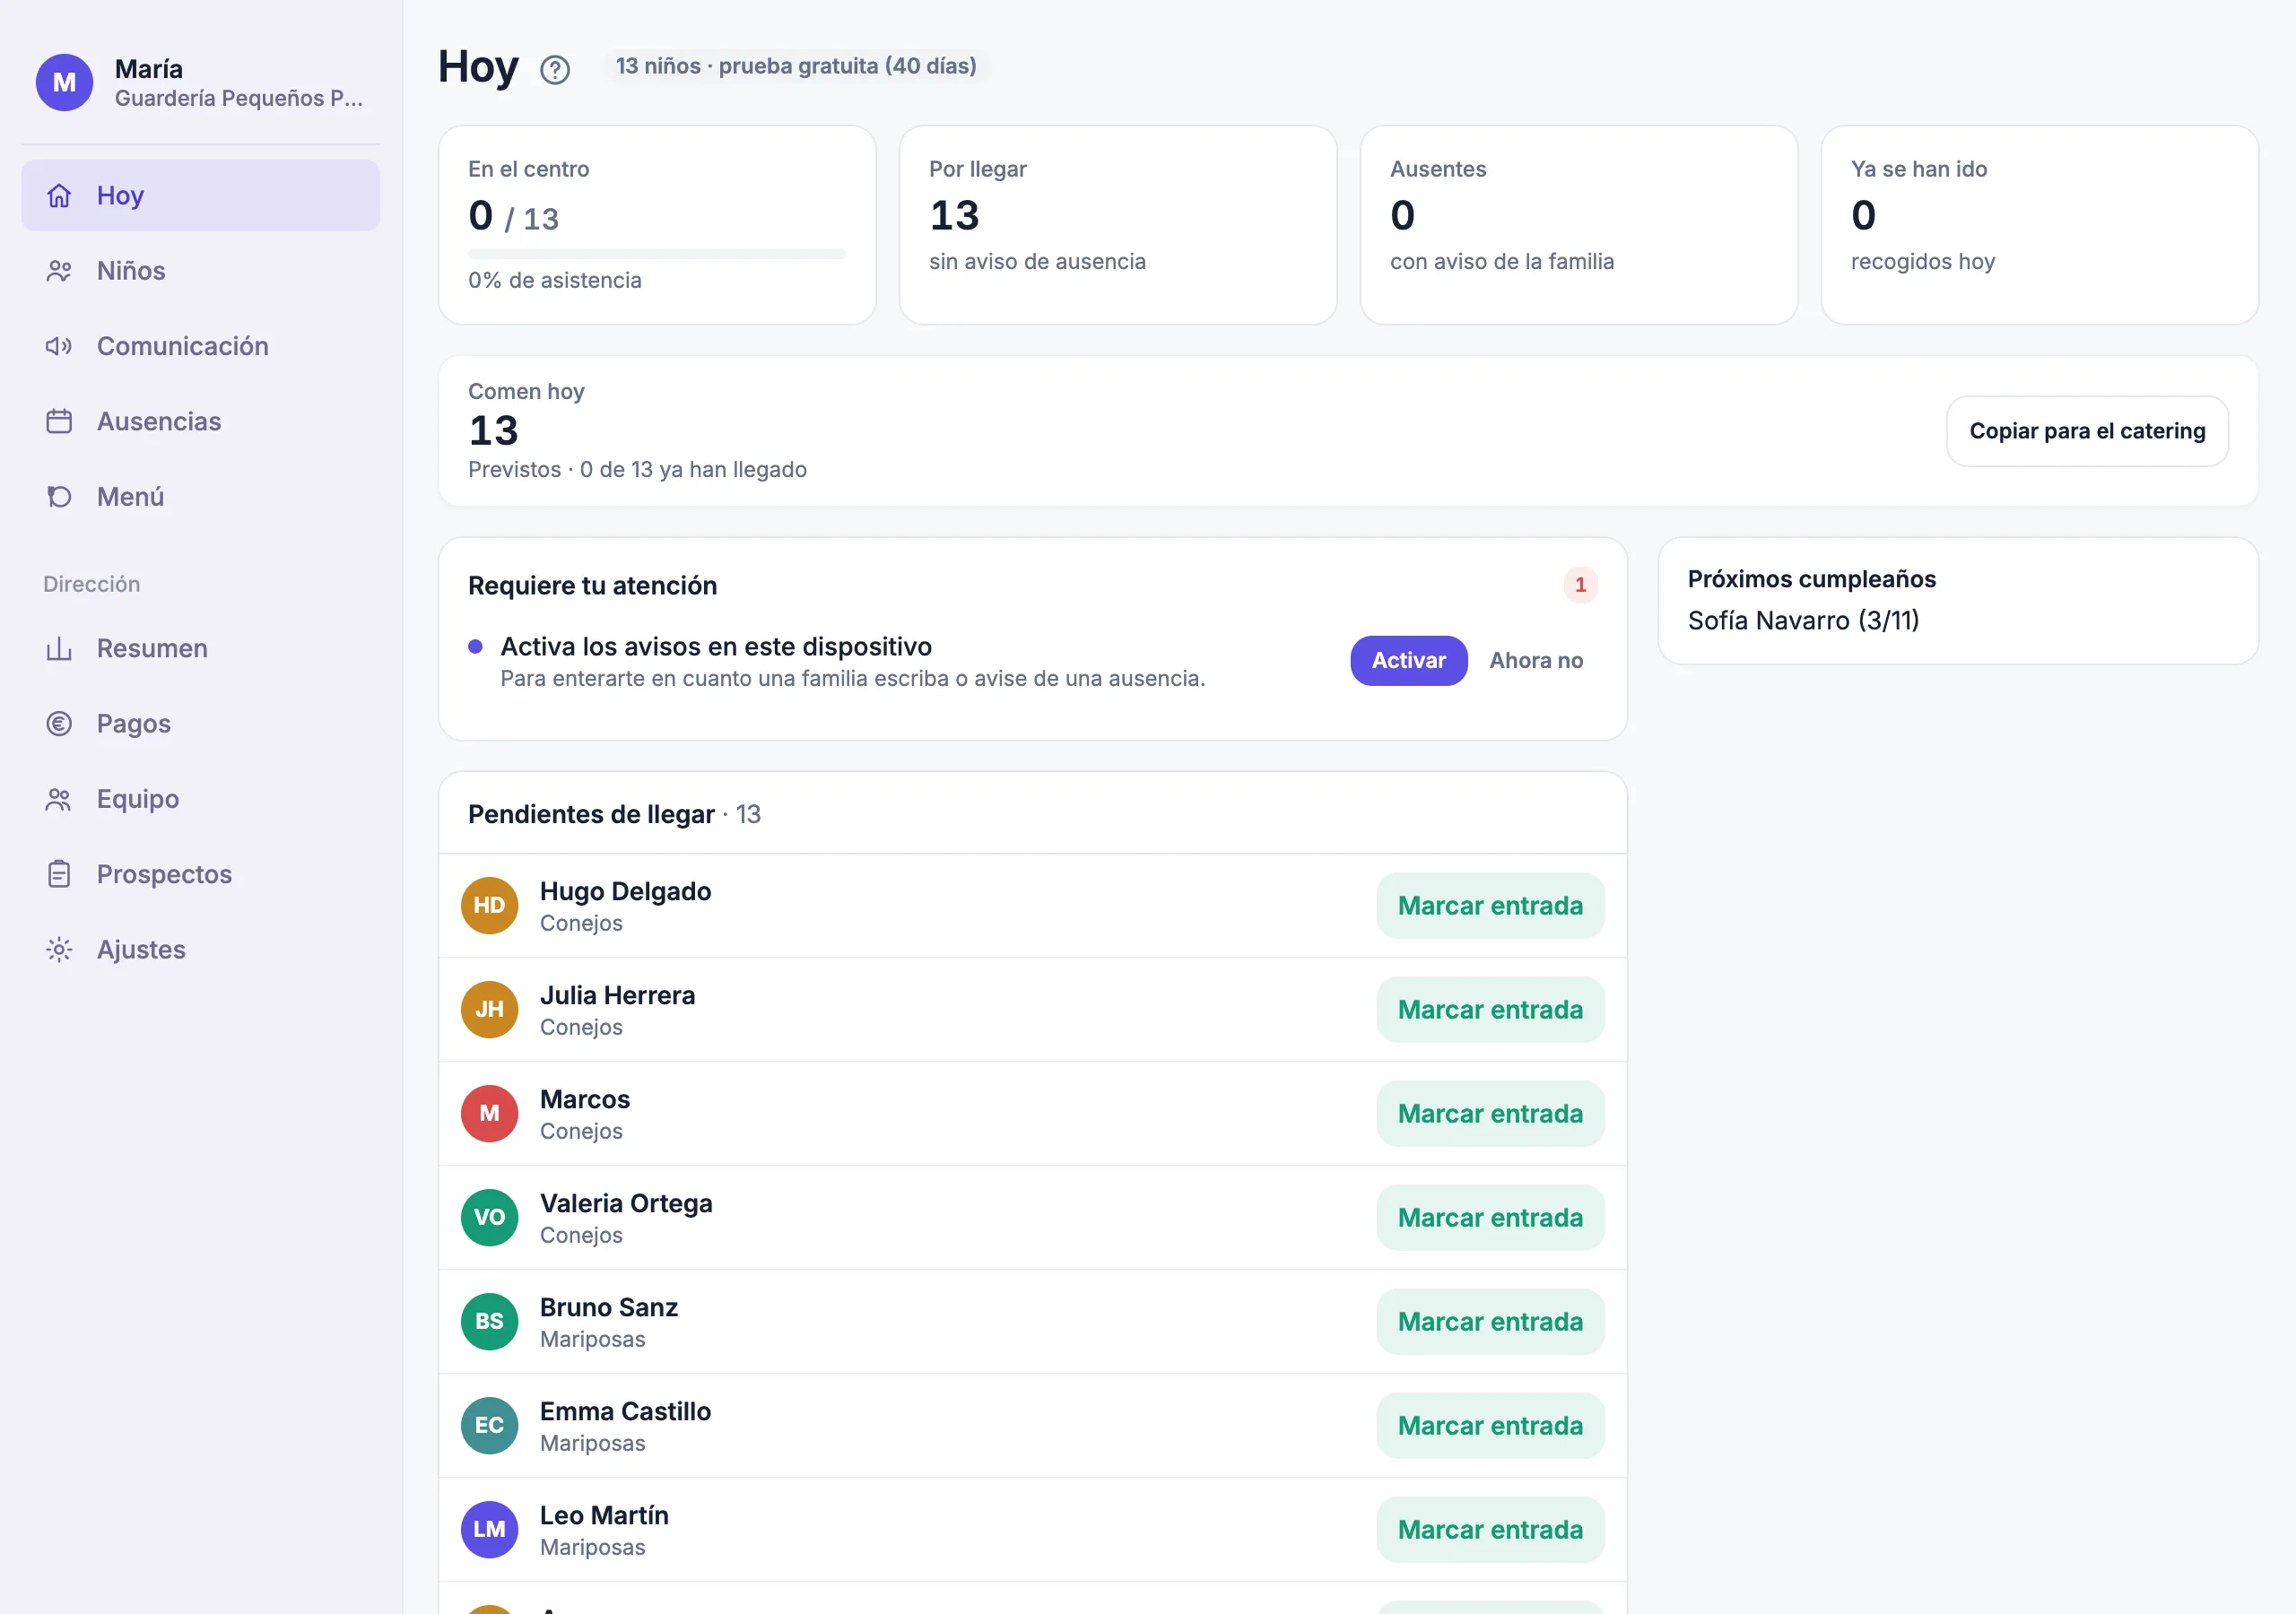2296x1614 pixels.
Task: Click Sofía Navarro (3/11) birthday entry
Action: pyautogui.click(x=1802, y=620)
